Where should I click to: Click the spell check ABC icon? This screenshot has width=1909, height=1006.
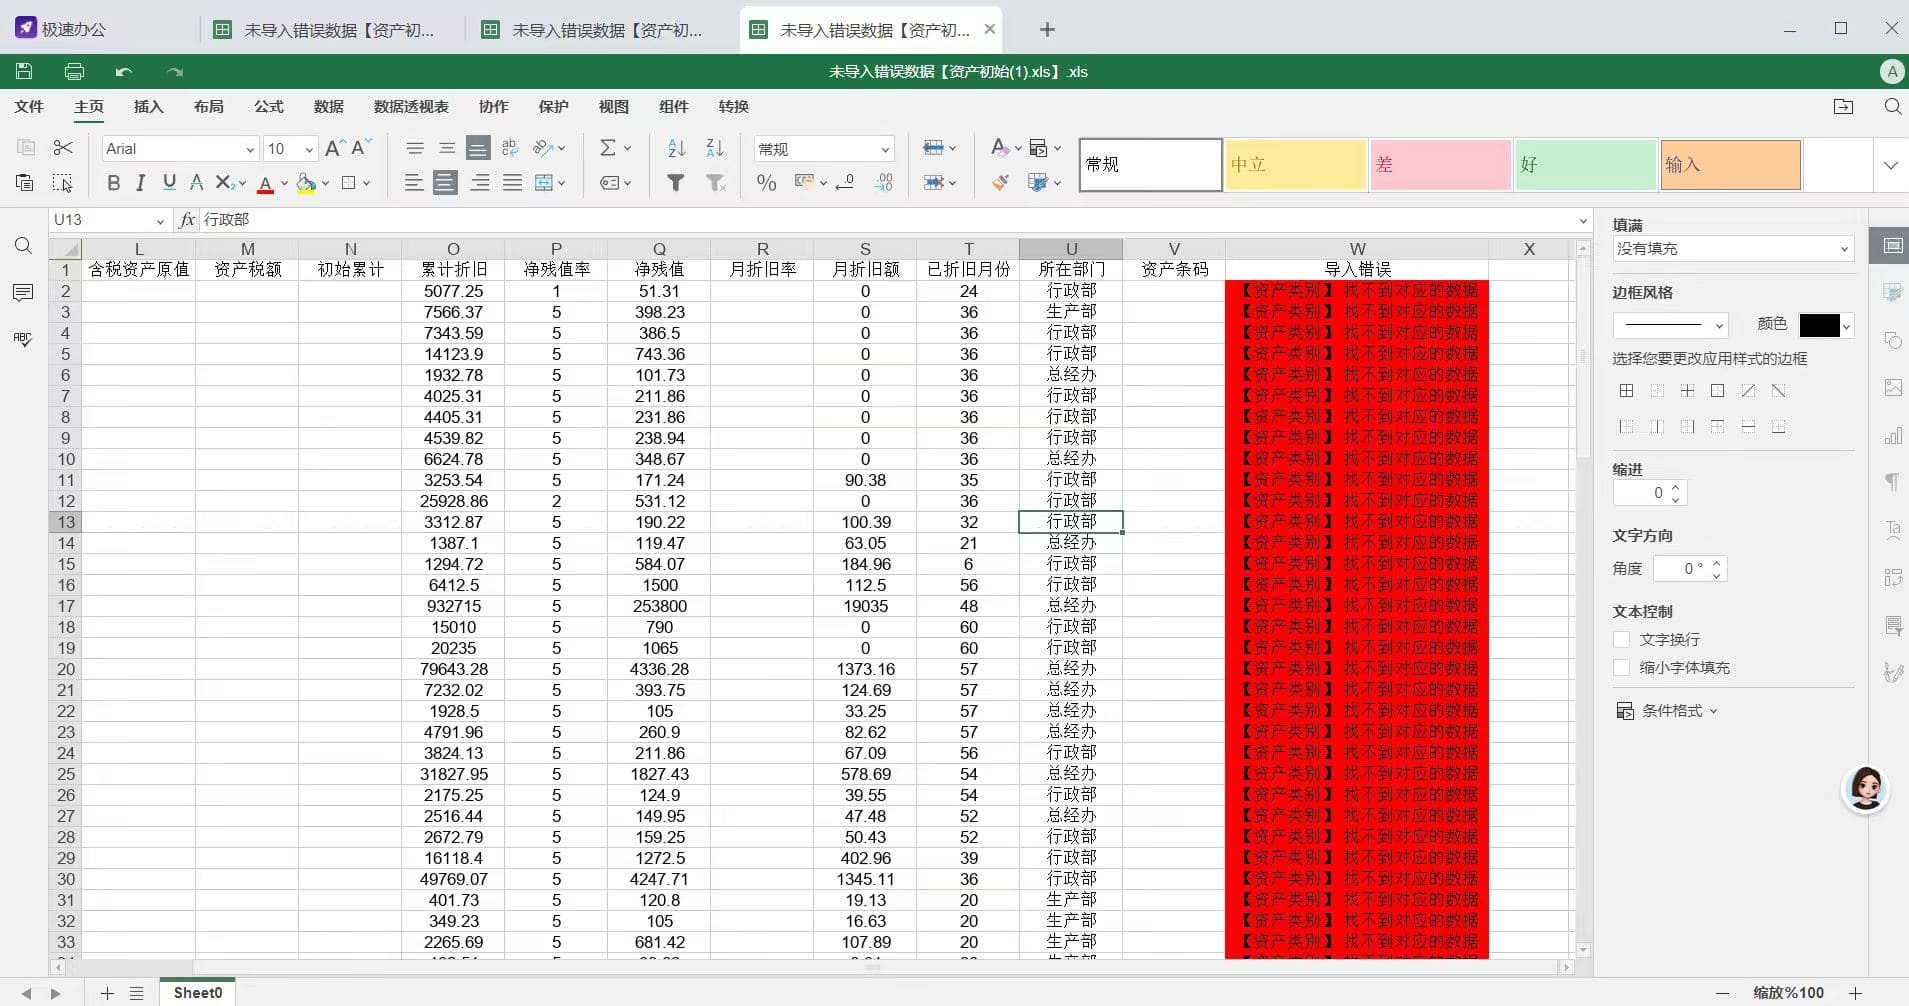23,339
